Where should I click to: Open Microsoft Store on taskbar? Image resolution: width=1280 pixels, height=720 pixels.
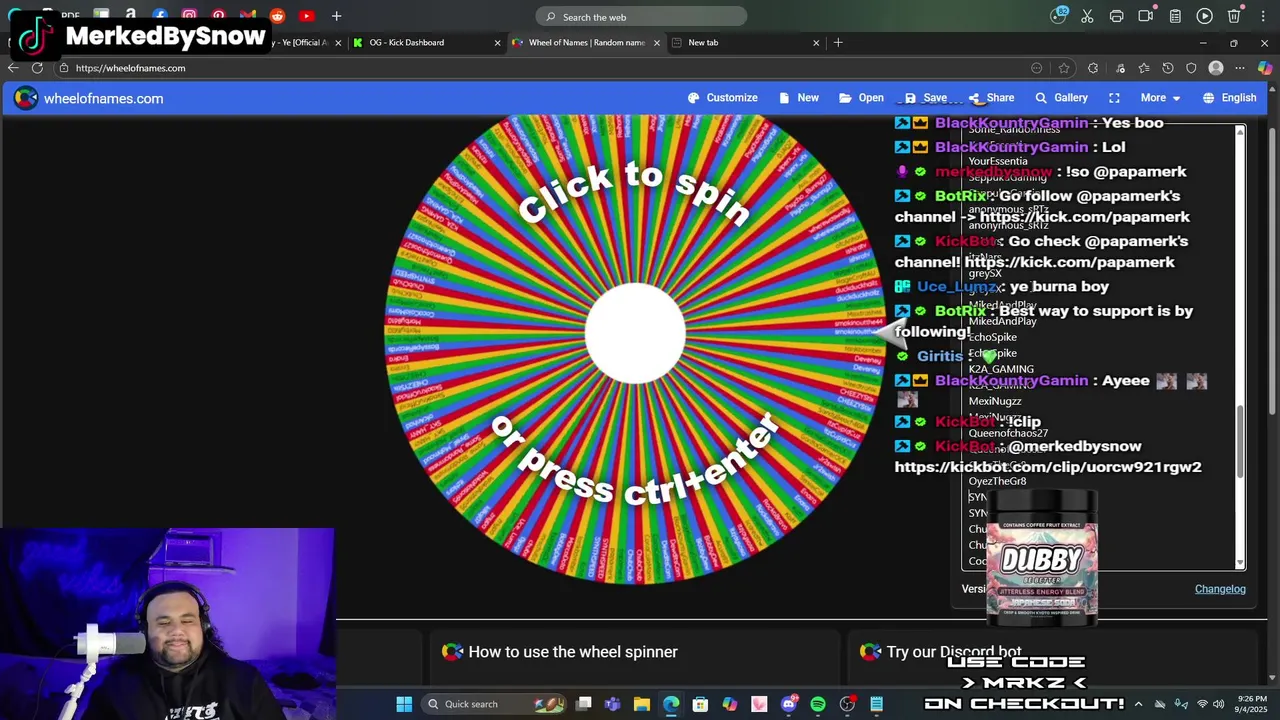pos(700,704)
